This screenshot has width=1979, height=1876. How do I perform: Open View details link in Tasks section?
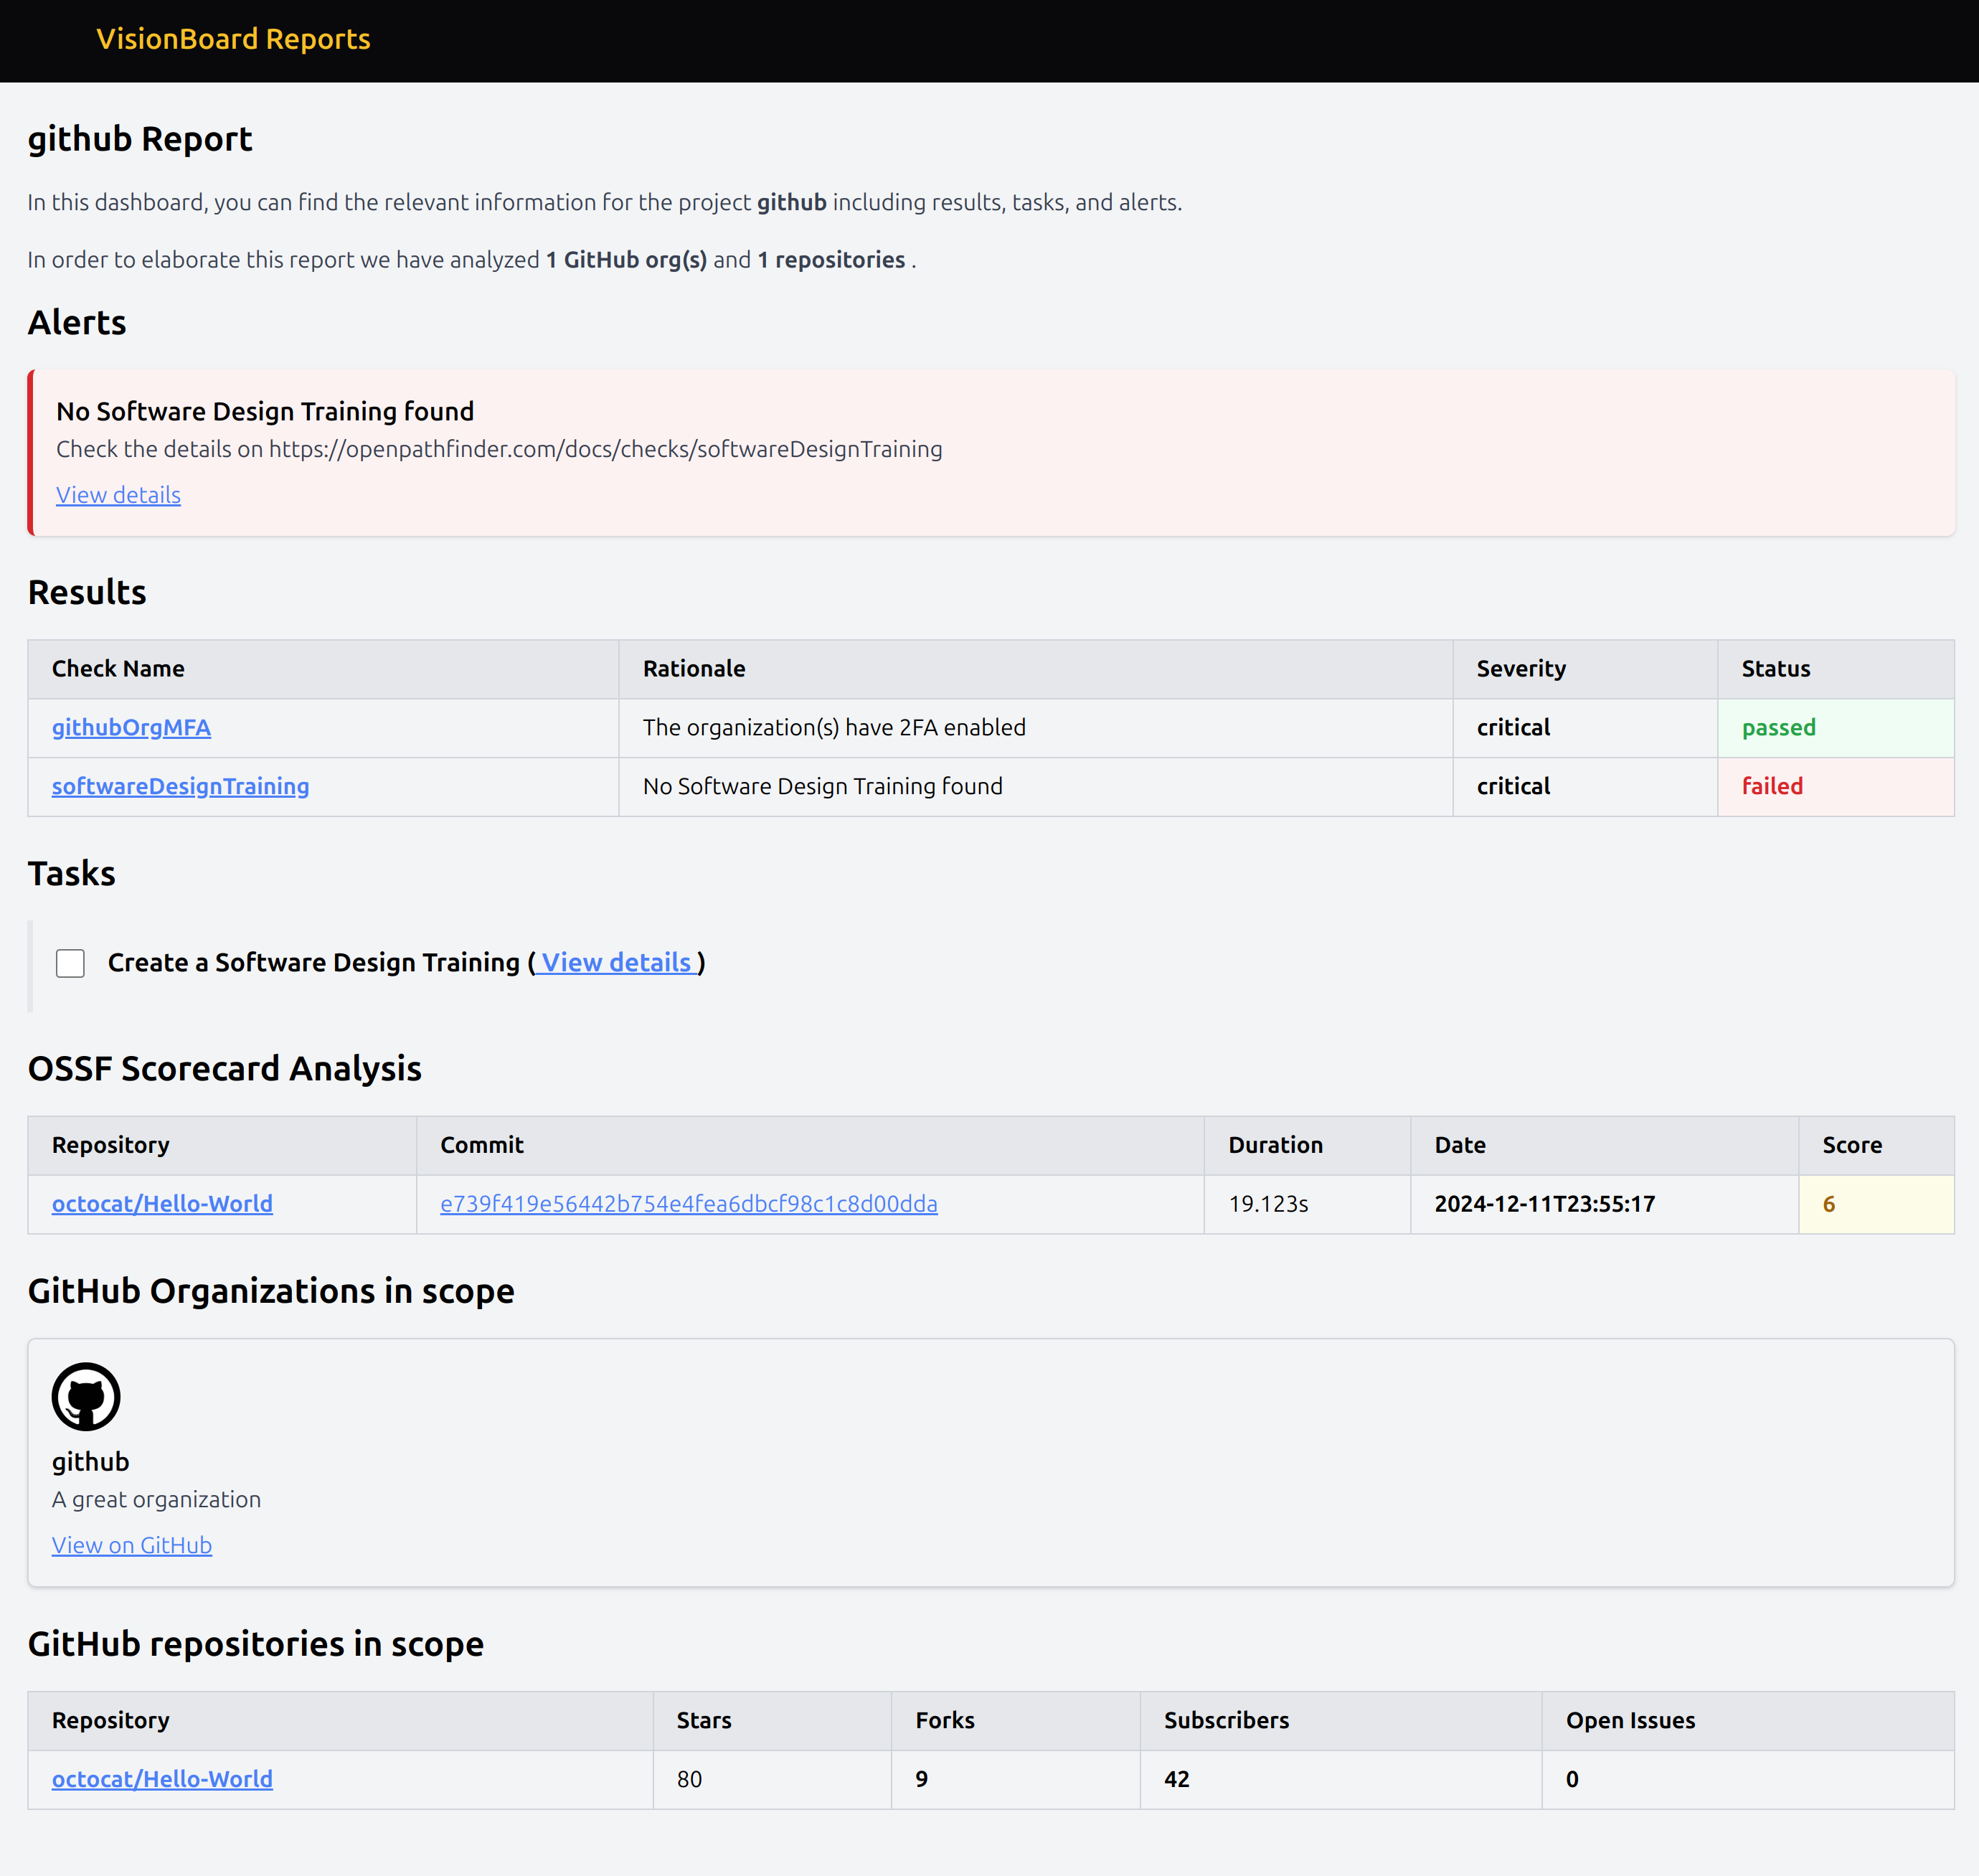(616, 962)
